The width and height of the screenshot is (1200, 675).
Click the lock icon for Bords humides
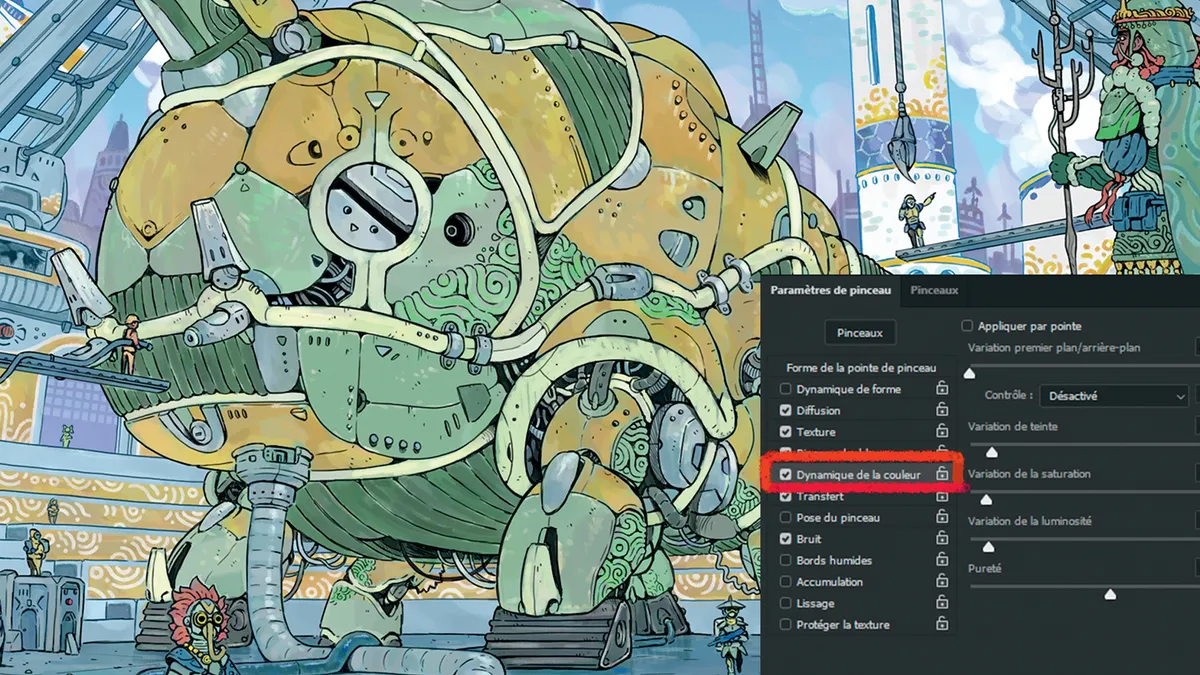pos(941,561)
